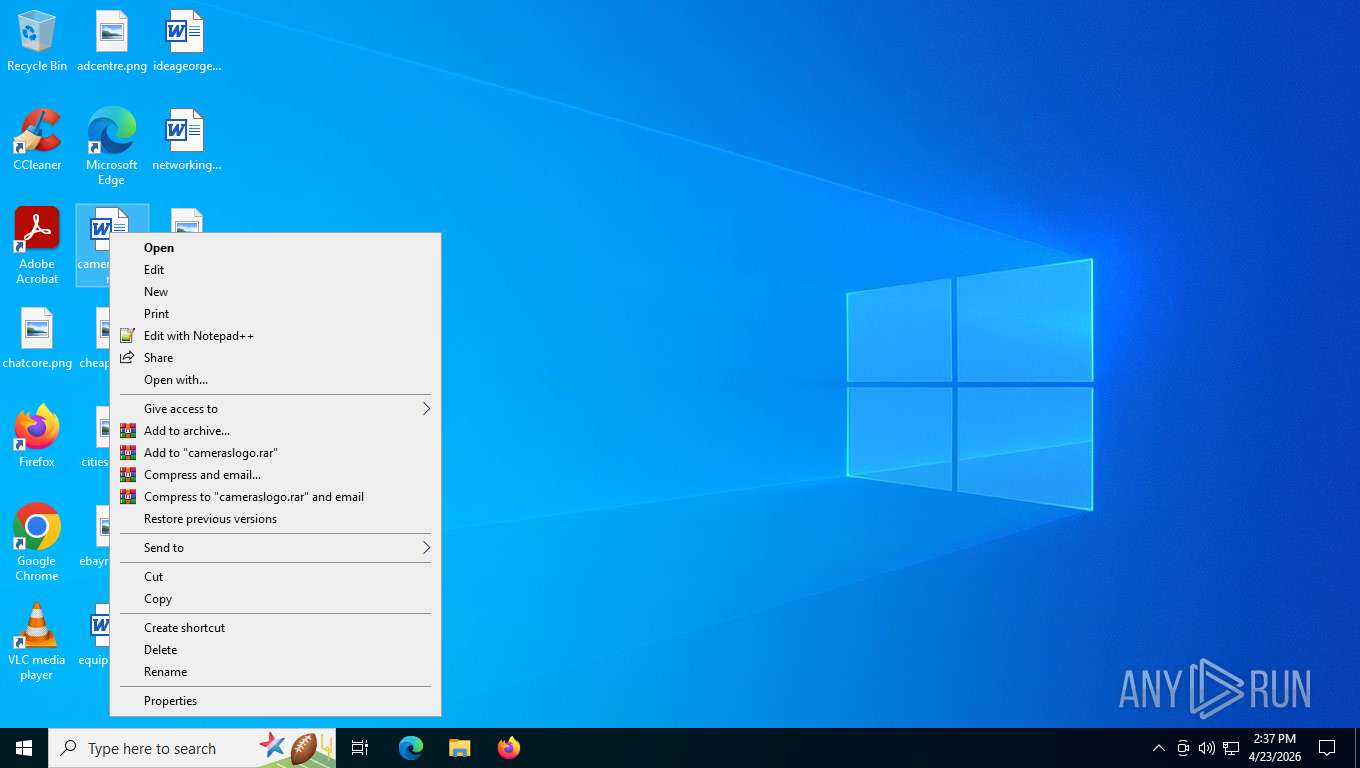The height and width of the screenshot is (768, 1360).
Task: Open the Recycle Bin icon
Action: pyautogui.click(x=37, y=41)
